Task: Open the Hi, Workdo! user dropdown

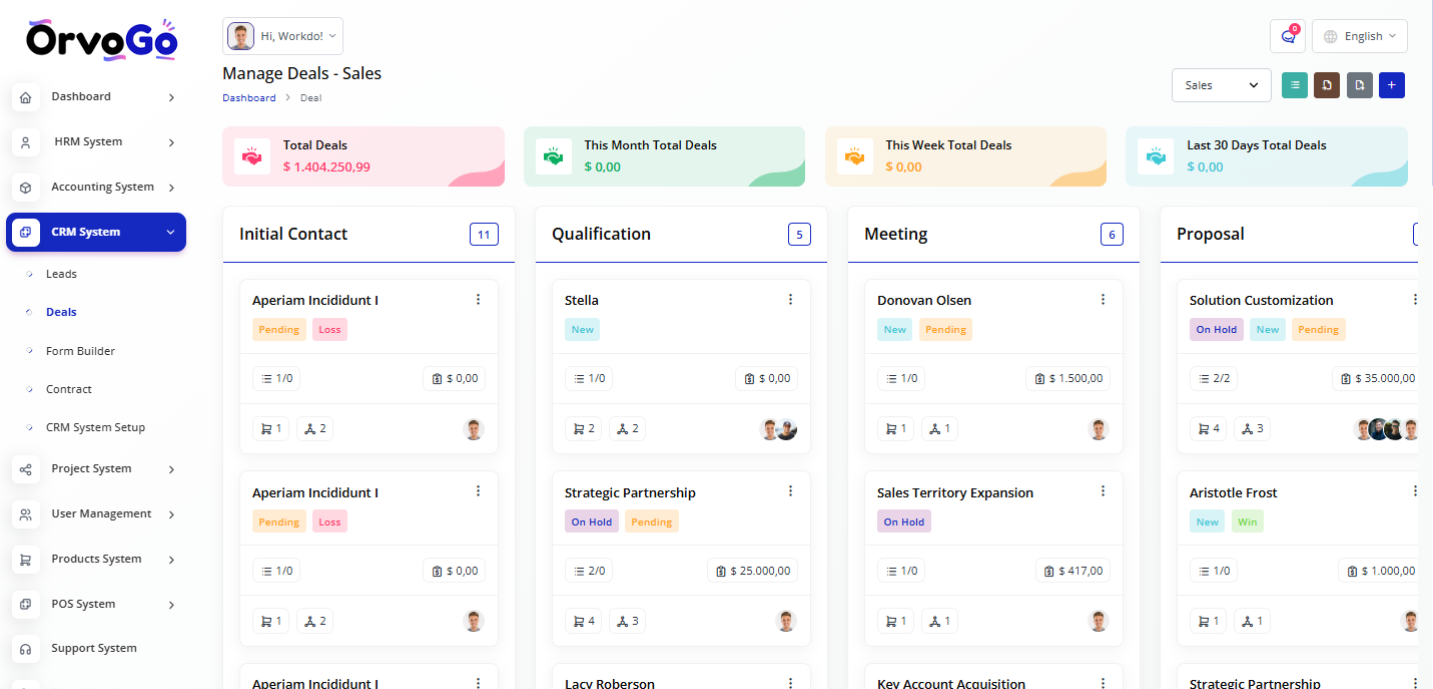Action: coord(282,36)
